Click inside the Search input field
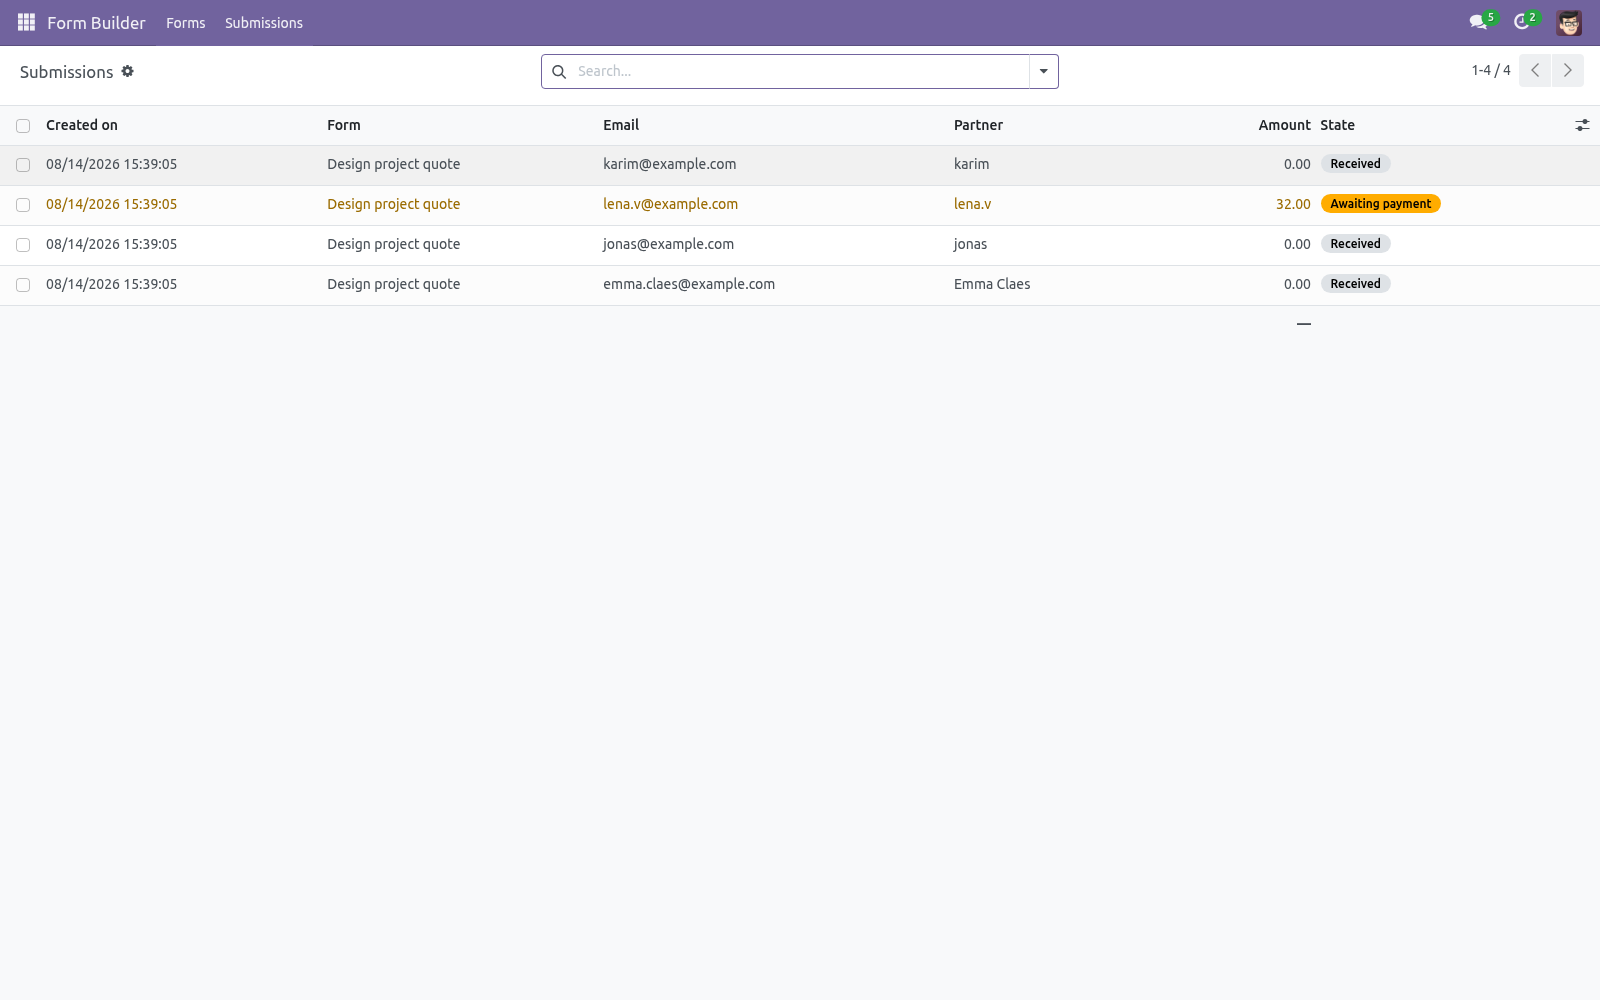 pos(800,71)
